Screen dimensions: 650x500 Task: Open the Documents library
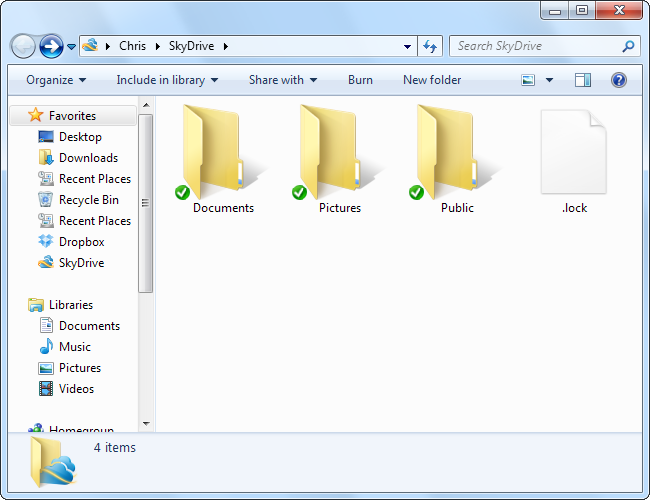click(89, 326)
